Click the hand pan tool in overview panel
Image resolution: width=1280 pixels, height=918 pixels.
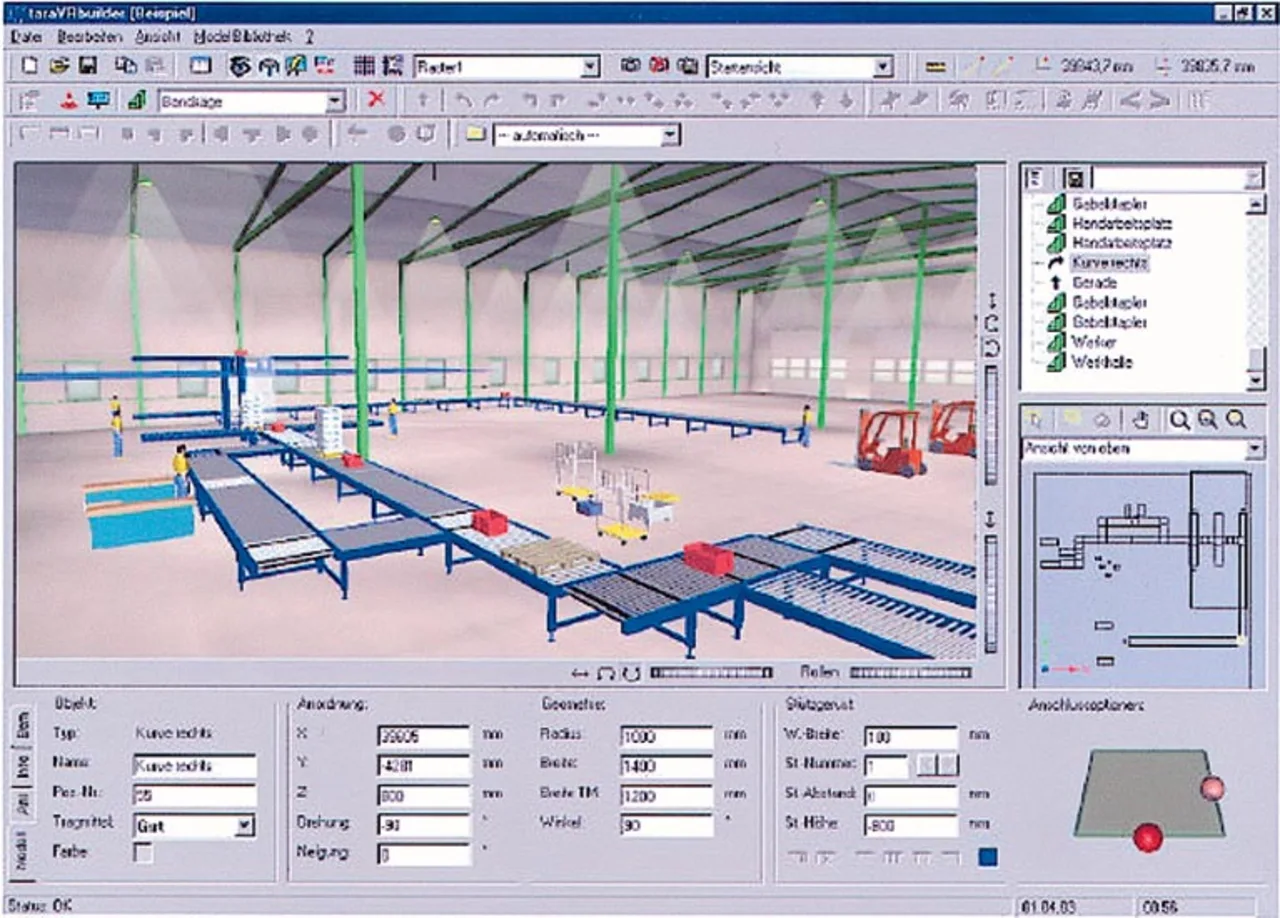click(1141, 420)
